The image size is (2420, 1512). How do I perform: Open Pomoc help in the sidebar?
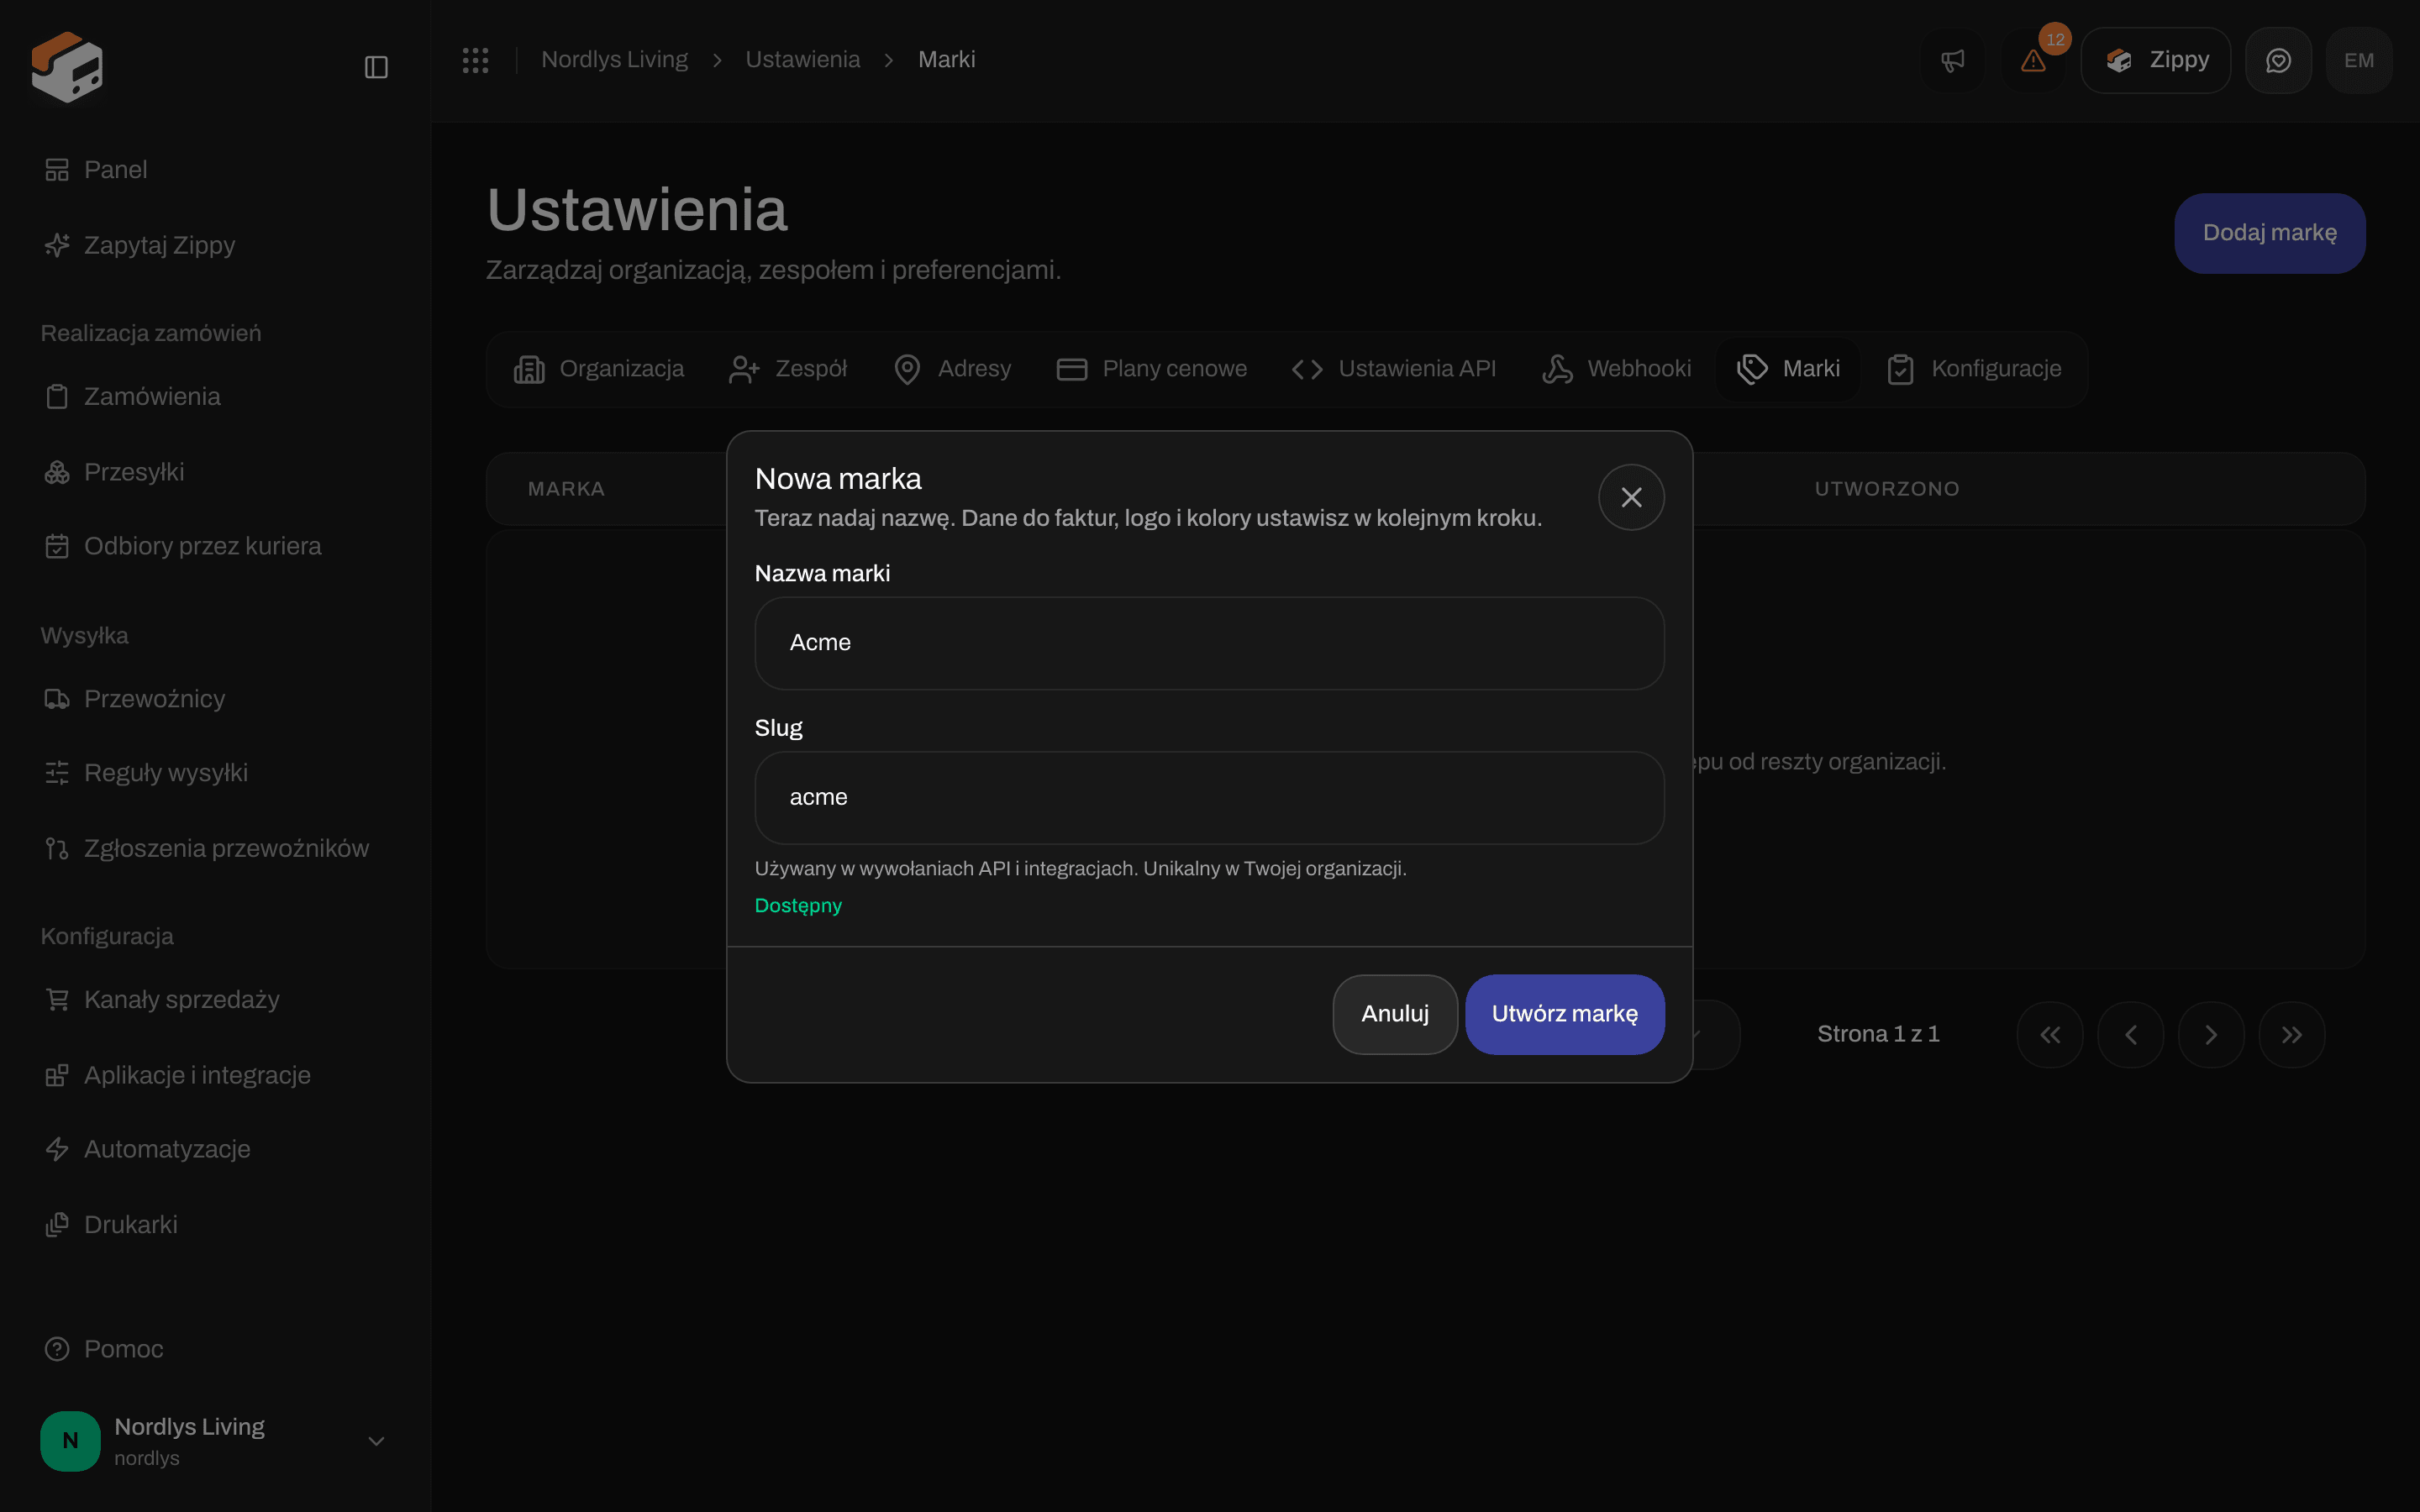(216, 1349)
